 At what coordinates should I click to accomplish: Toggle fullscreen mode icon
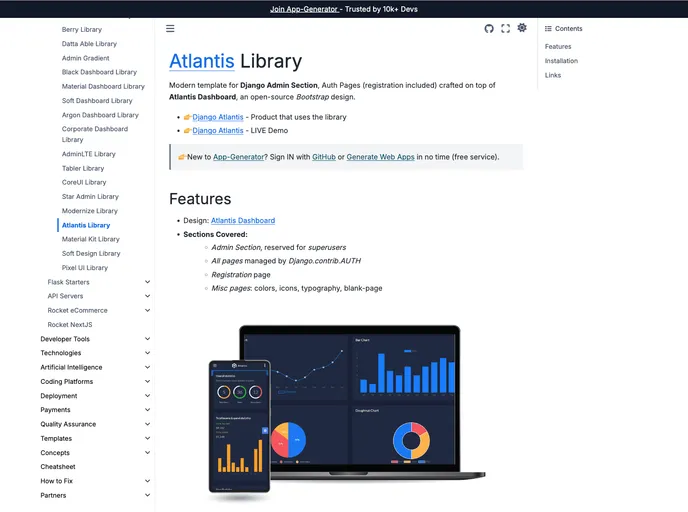click(505, 29)
